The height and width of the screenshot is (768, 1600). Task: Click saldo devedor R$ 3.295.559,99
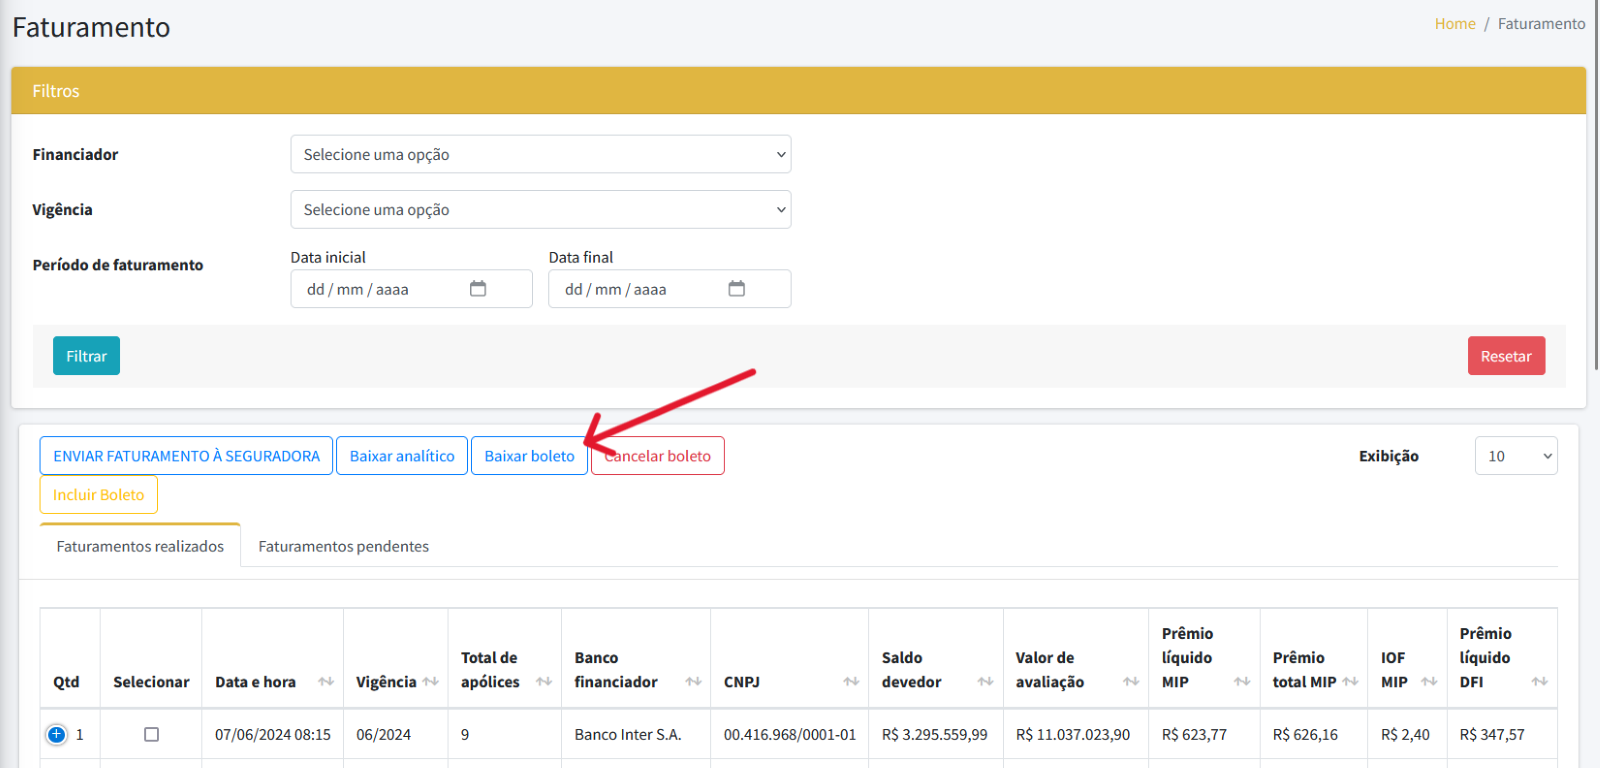click(x=935, y=734)
